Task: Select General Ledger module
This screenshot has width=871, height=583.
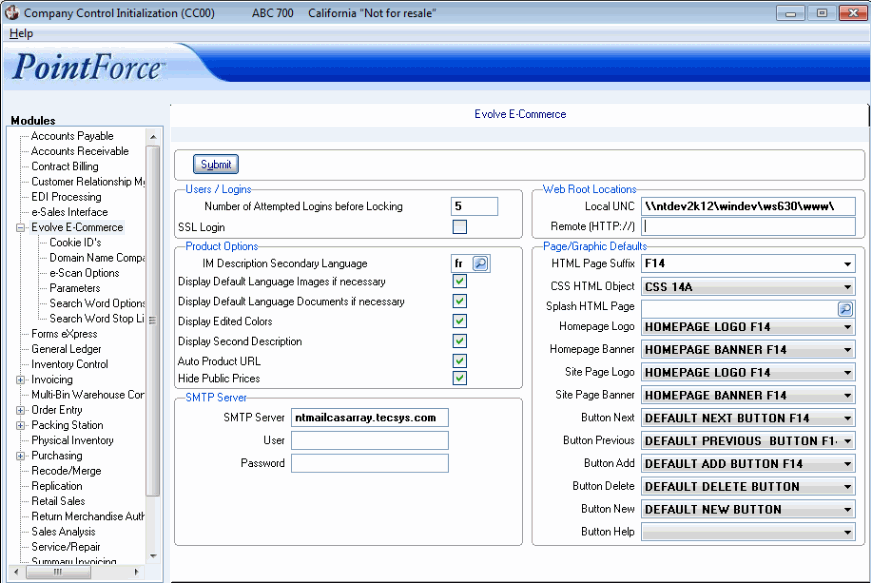Action: (x=66, y=349)
